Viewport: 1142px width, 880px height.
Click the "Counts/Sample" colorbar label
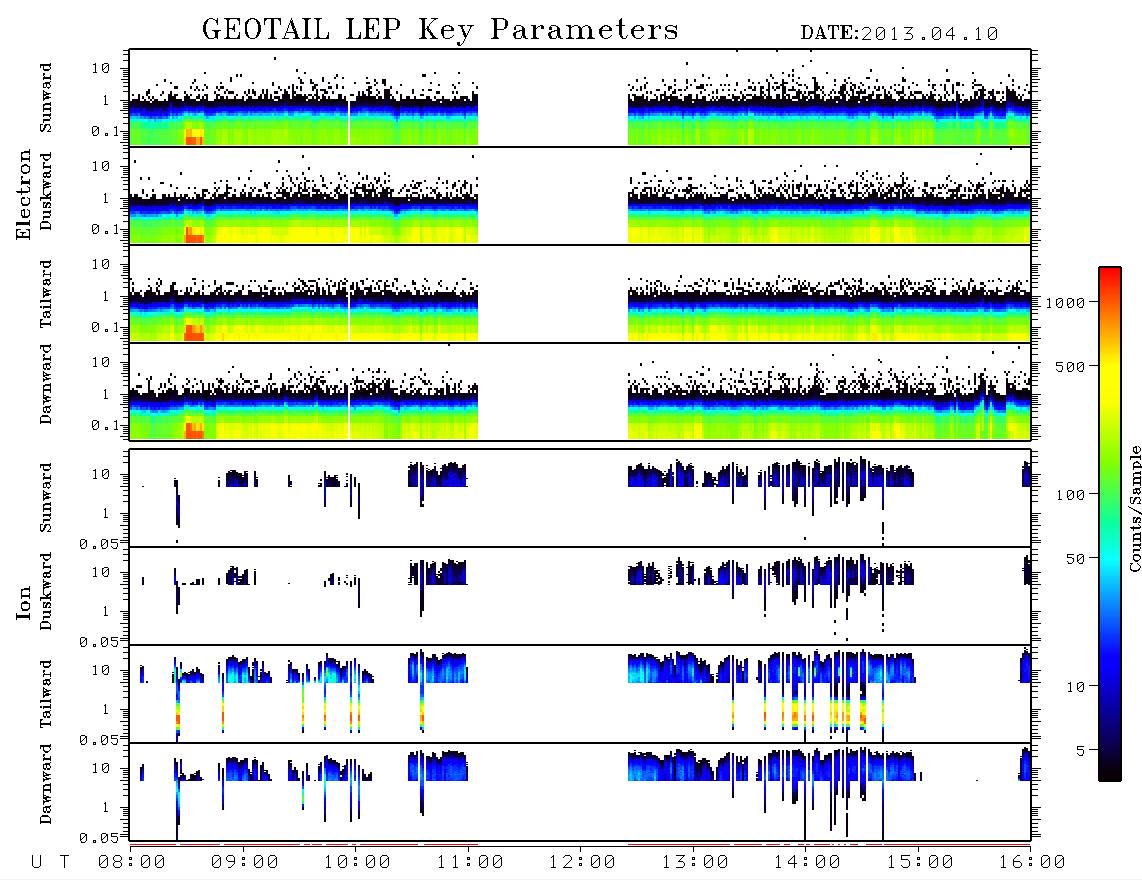coord(1134,509)
